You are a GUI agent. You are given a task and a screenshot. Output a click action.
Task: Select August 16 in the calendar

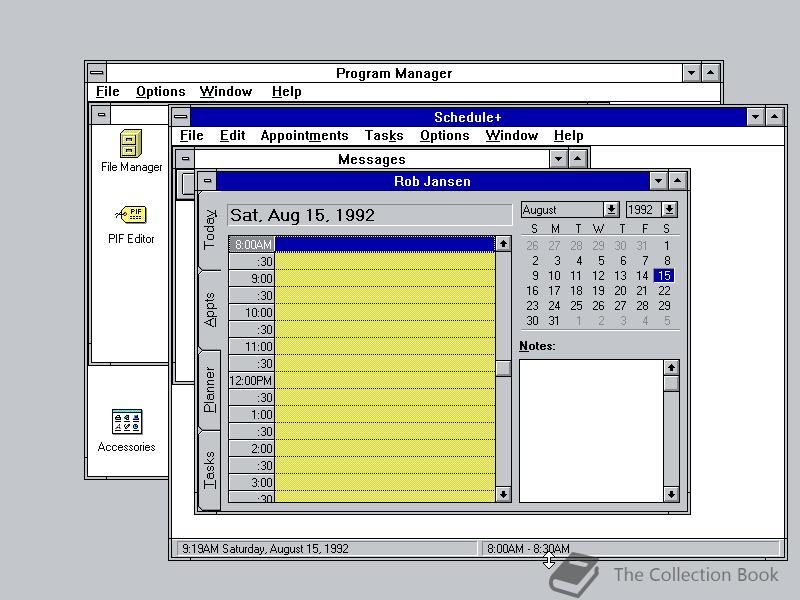[532, 291]
